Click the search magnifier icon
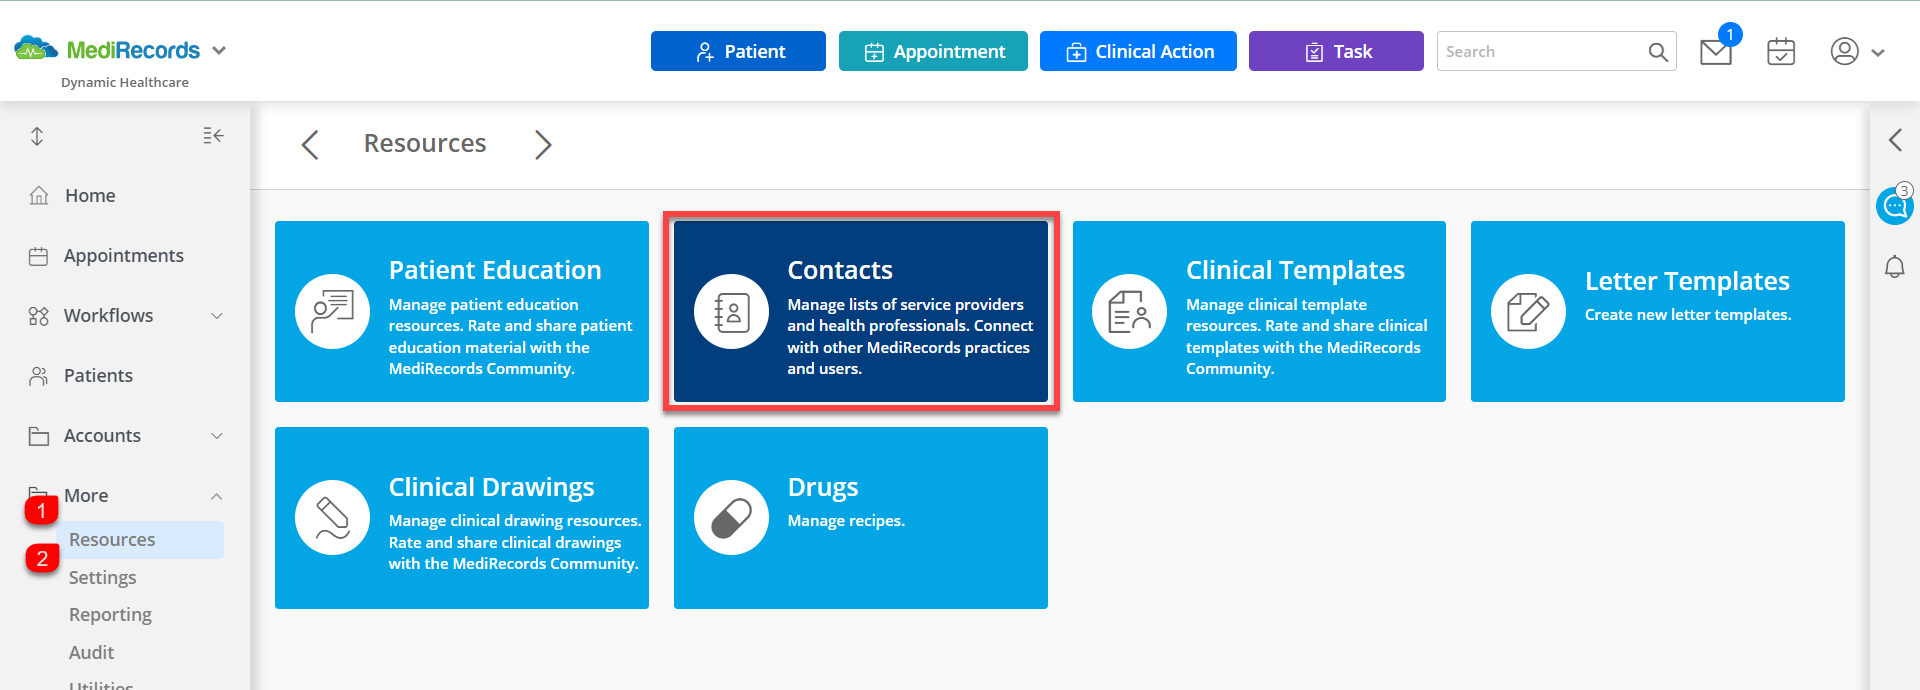The image size is (1920, 690). tap(1658, 52)
